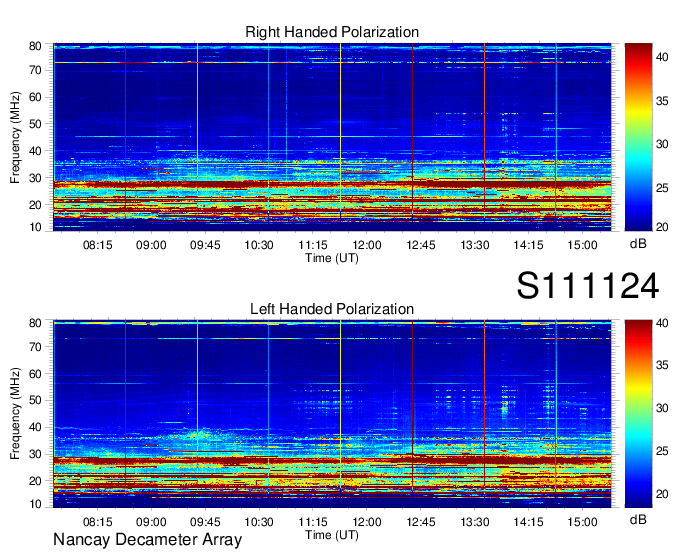
Task: Click the 60 MHz tick of Left Handed plot
Action: [35, 373]
